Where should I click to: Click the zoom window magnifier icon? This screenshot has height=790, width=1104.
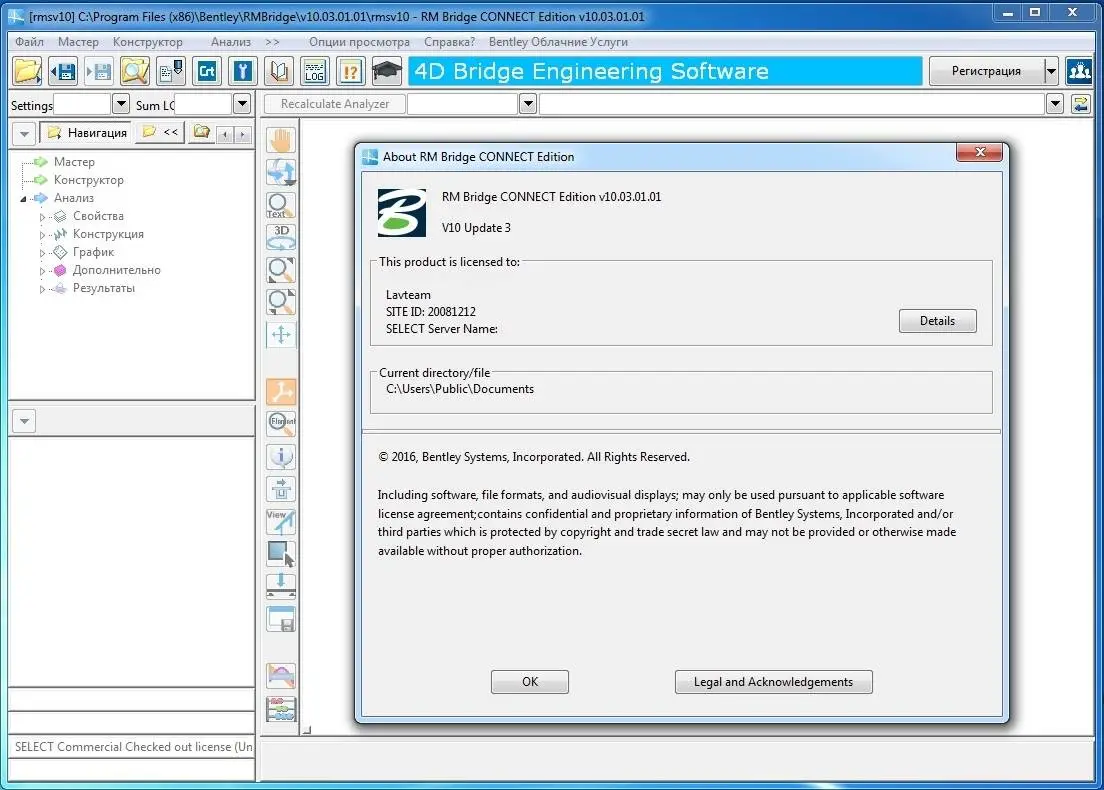[x=281, y=270]
